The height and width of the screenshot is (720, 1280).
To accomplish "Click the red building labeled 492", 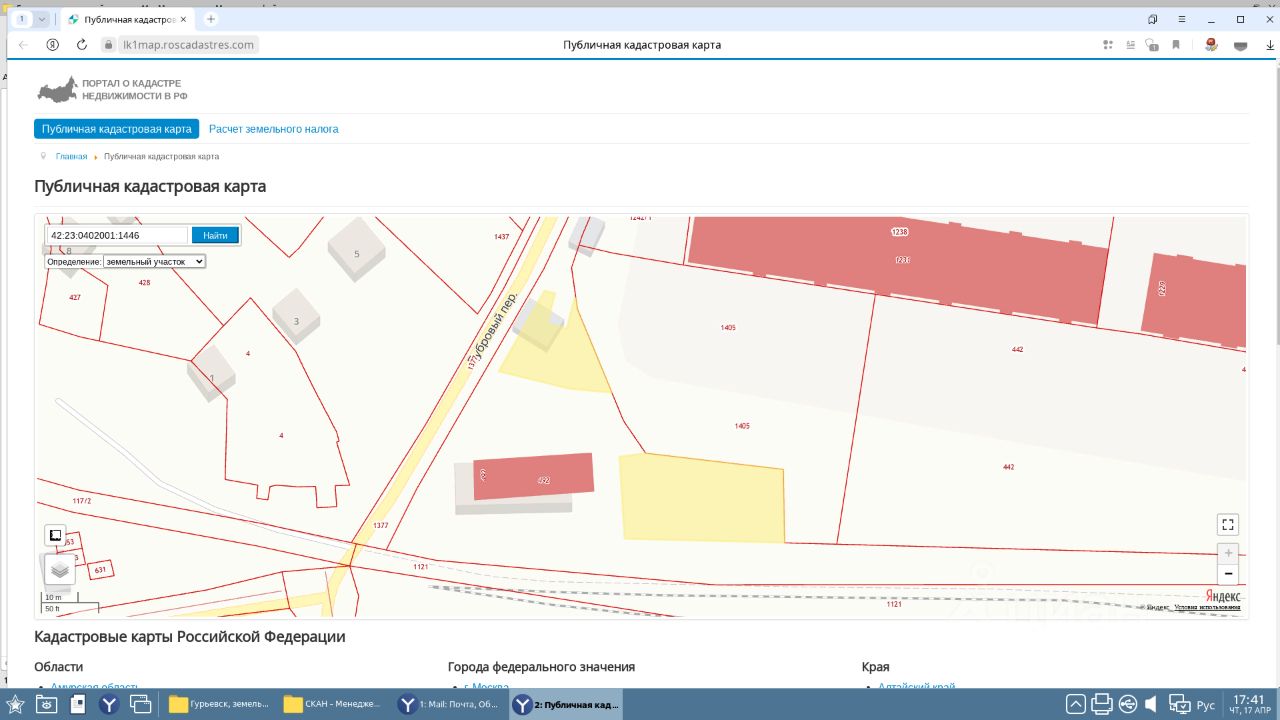I will [533, 476].
